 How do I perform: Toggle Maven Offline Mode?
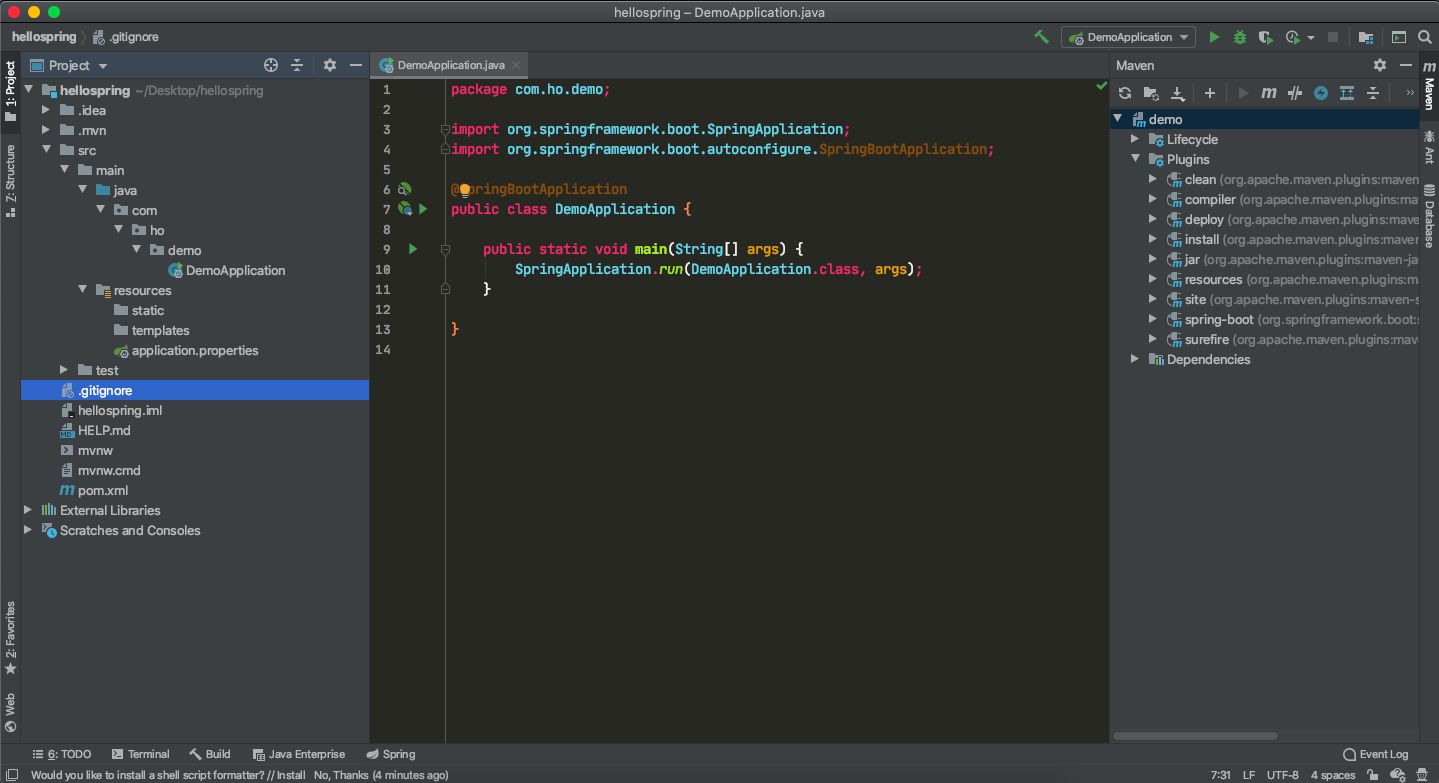1295,93
